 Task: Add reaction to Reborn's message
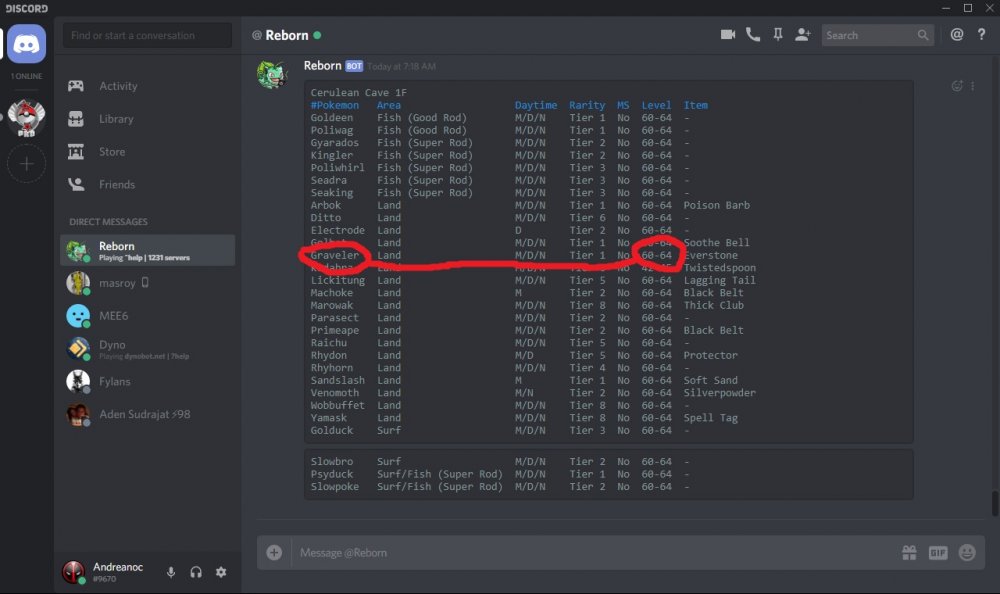(x=957, y=86)
